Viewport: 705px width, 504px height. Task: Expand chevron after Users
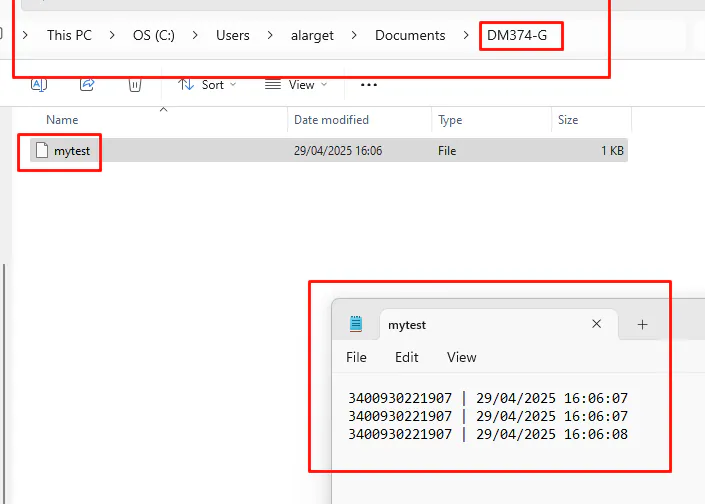270,35
